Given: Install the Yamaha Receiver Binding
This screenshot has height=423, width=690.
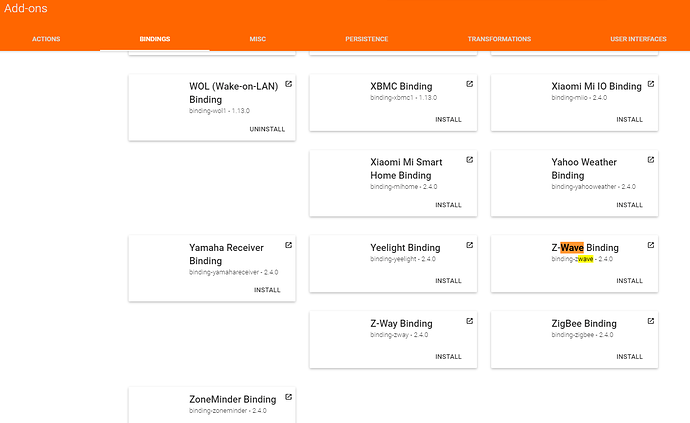Looking at the screenshot, I should point(267,290).
